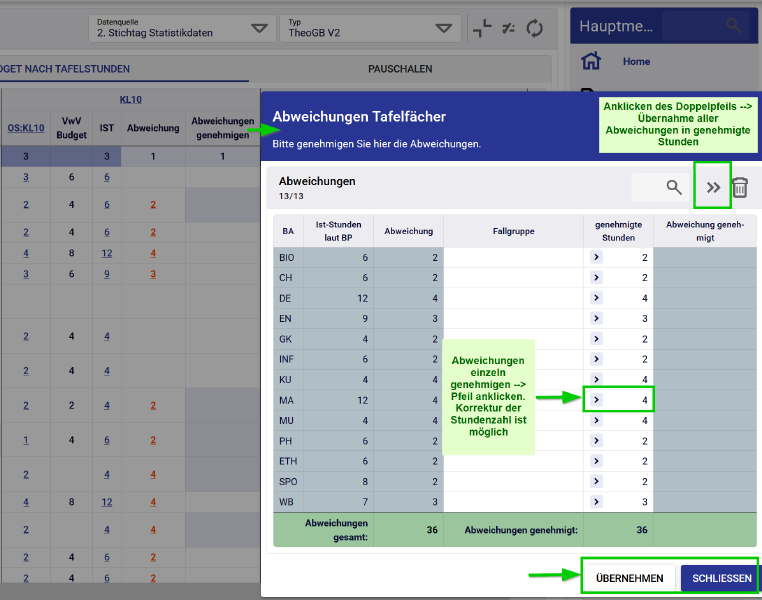
Task: Click the search icon in Hauptmenü header
Action: click(734, 25)
